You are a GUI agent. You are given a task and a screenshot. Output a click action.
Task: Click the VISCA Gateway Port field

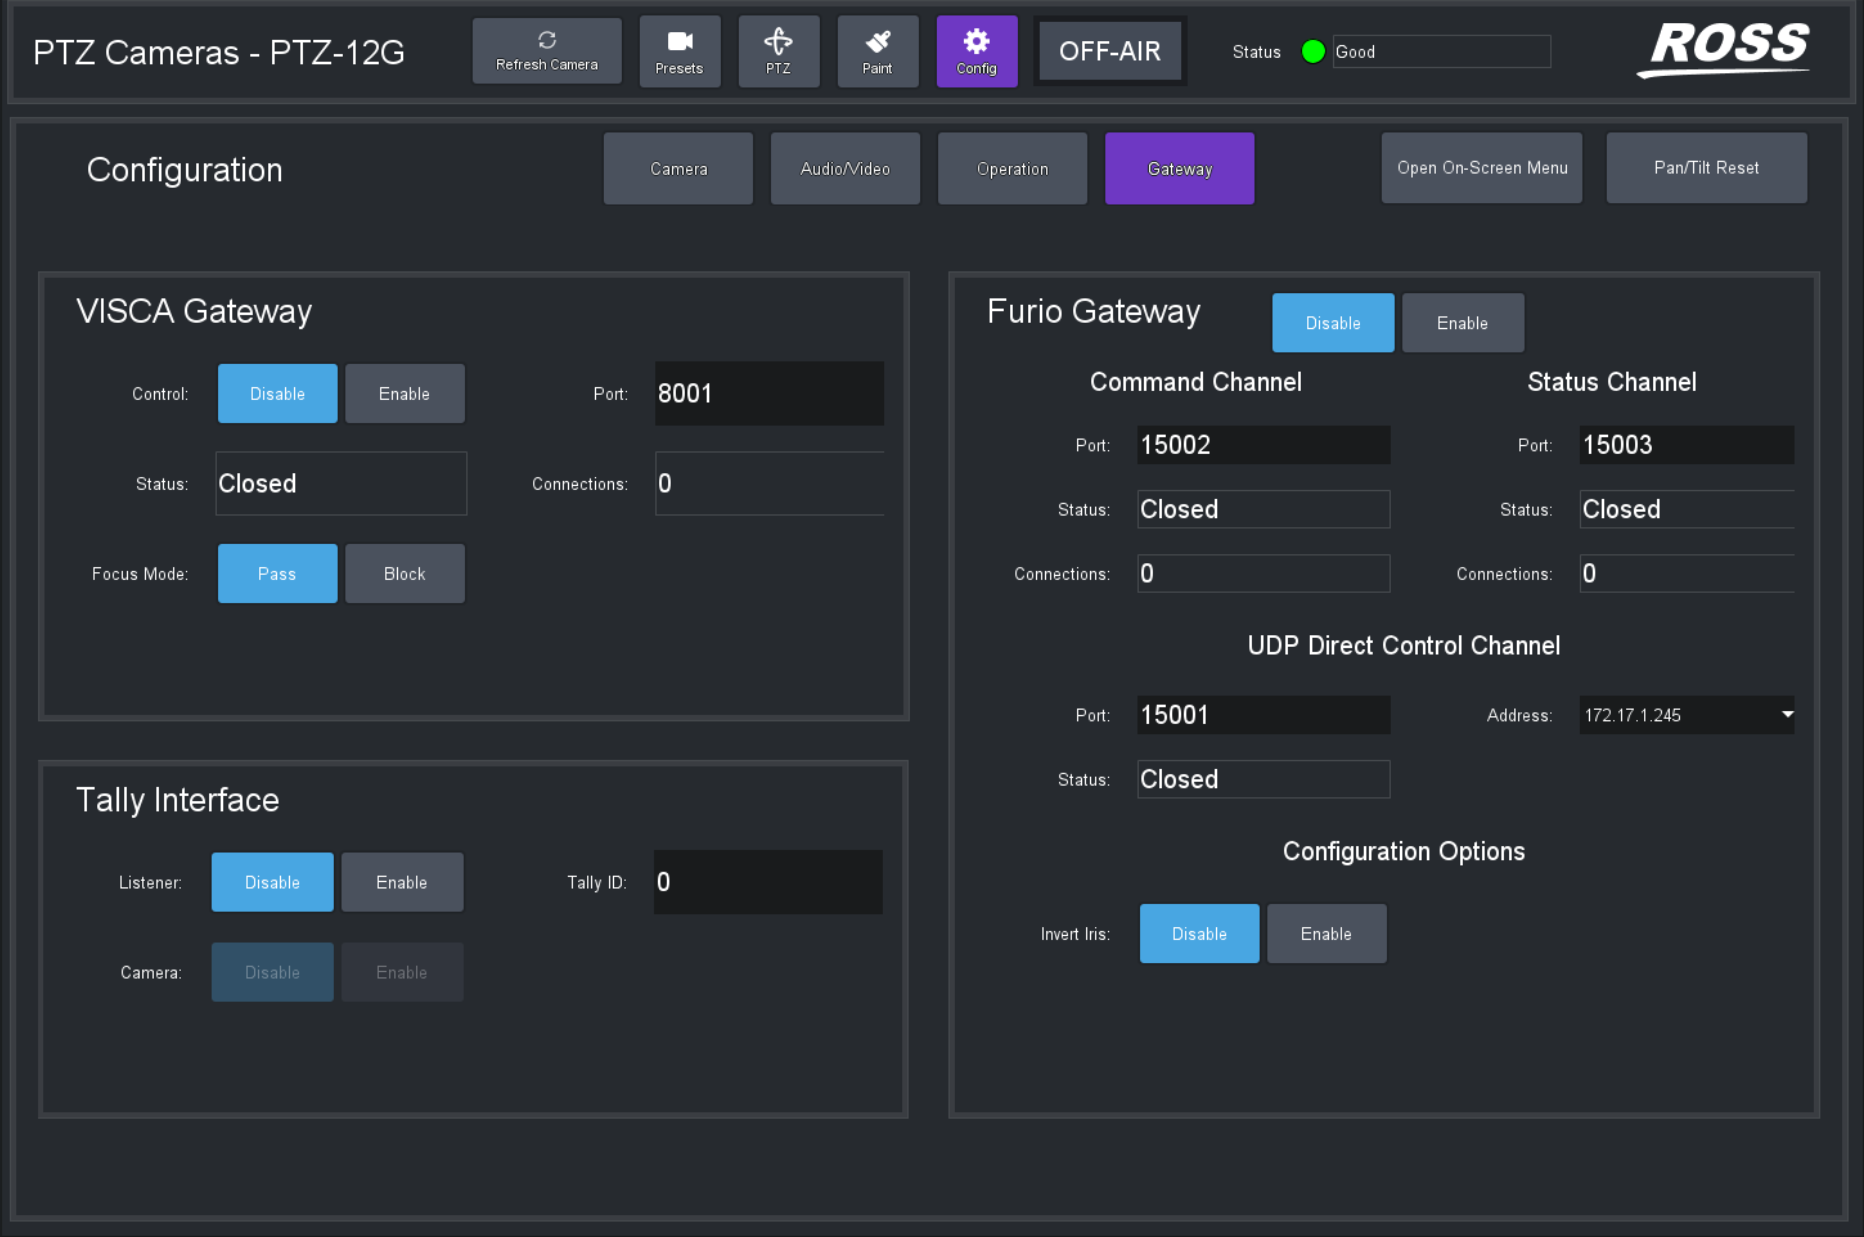coord(768,393)
